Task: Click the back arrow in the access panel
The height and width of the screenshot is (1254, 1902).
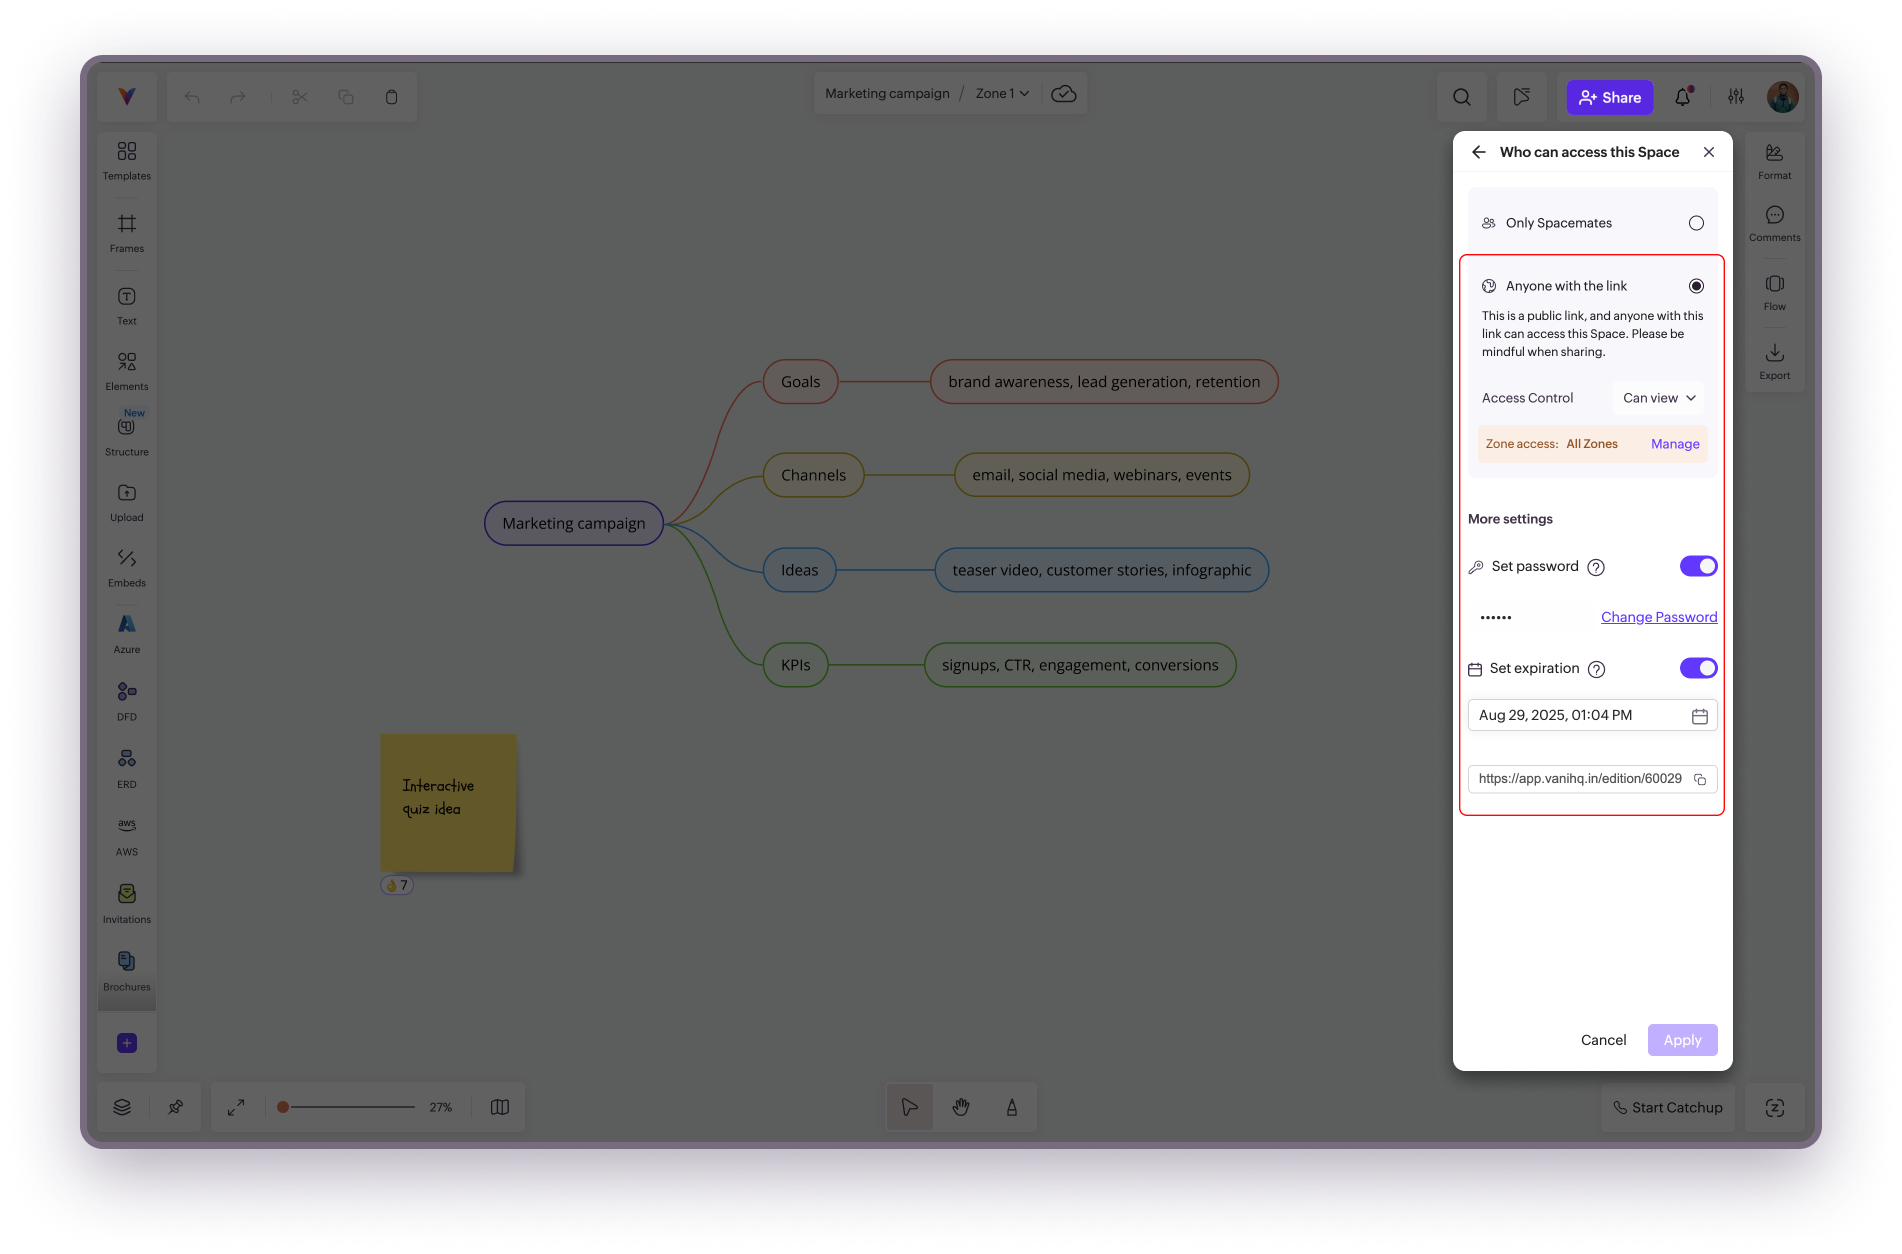Action: coord(1478,152)
